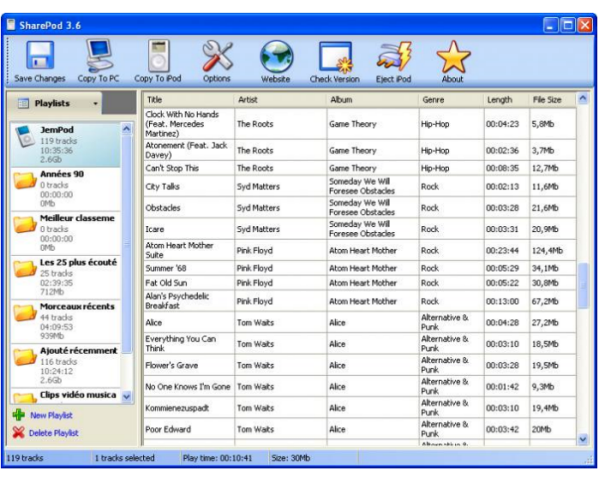The image size is (600, 486).
Task: Select the Ajouté récemment playlist folder icon
Action: tap(25, 357)
